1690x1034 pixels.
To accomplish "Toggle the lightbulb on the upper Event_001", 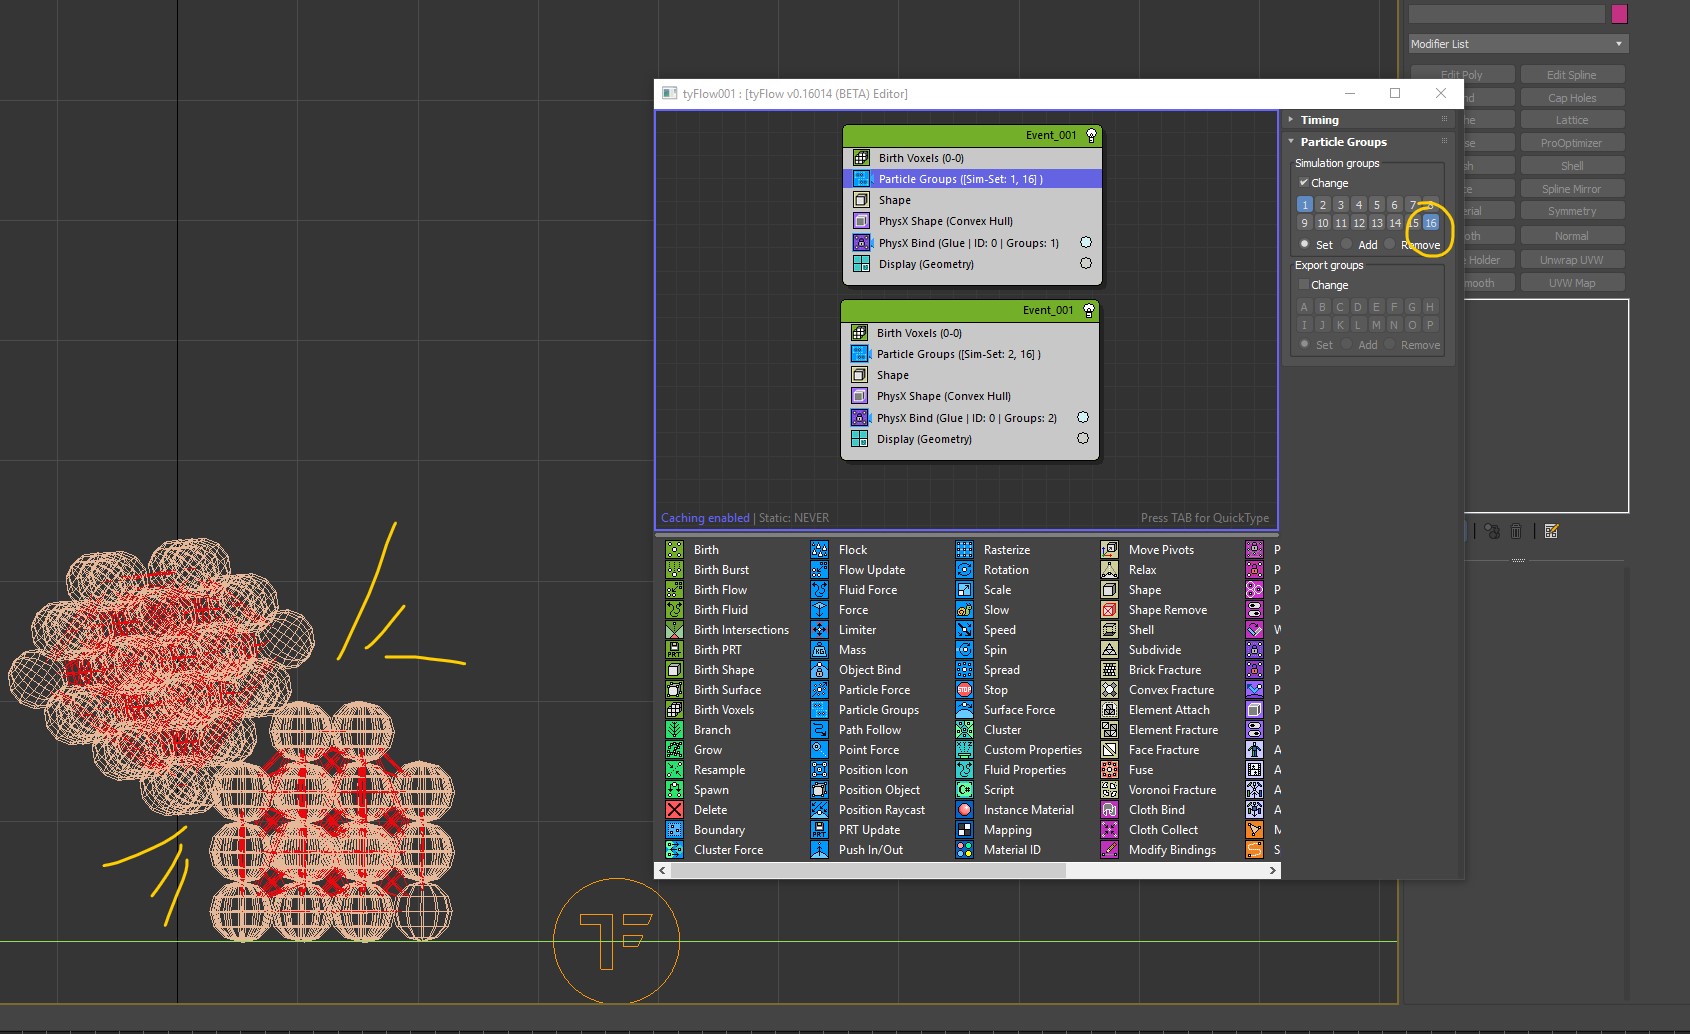I will (1091, 135).
